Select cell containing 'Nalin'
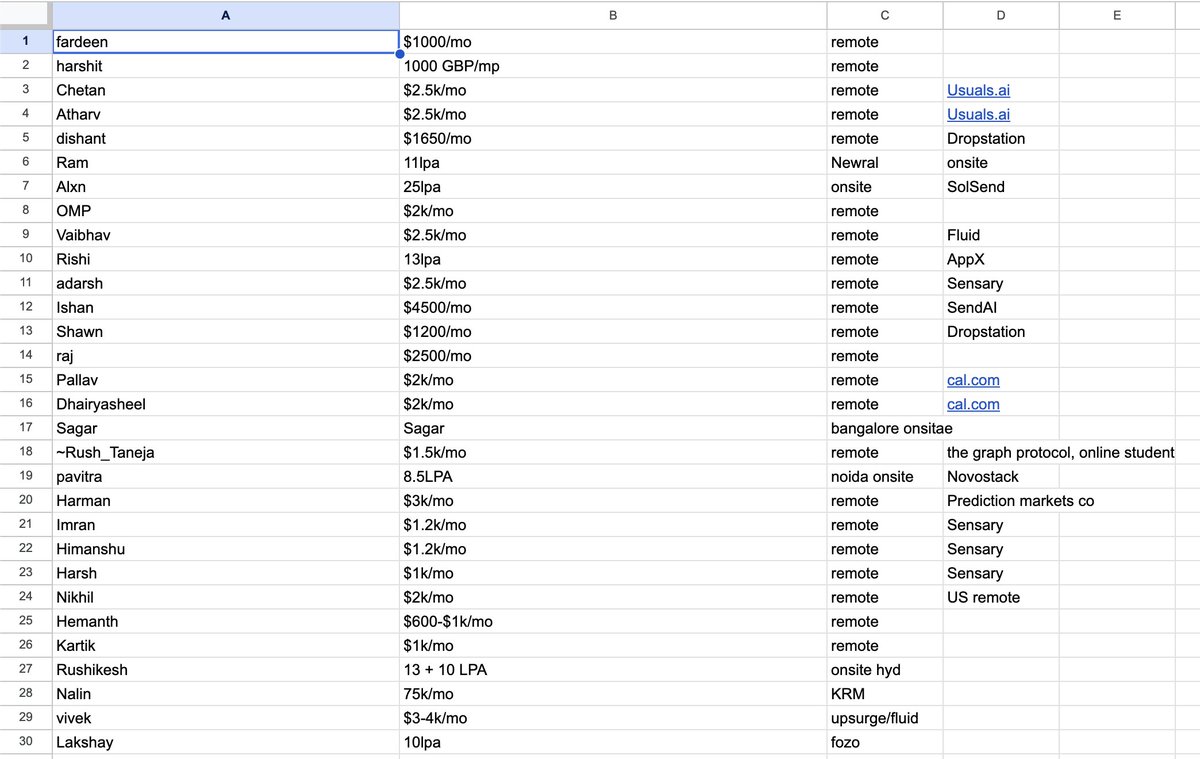Image resolution: width=1200 pixels, height=759 pixels. [x=225, y=694]
